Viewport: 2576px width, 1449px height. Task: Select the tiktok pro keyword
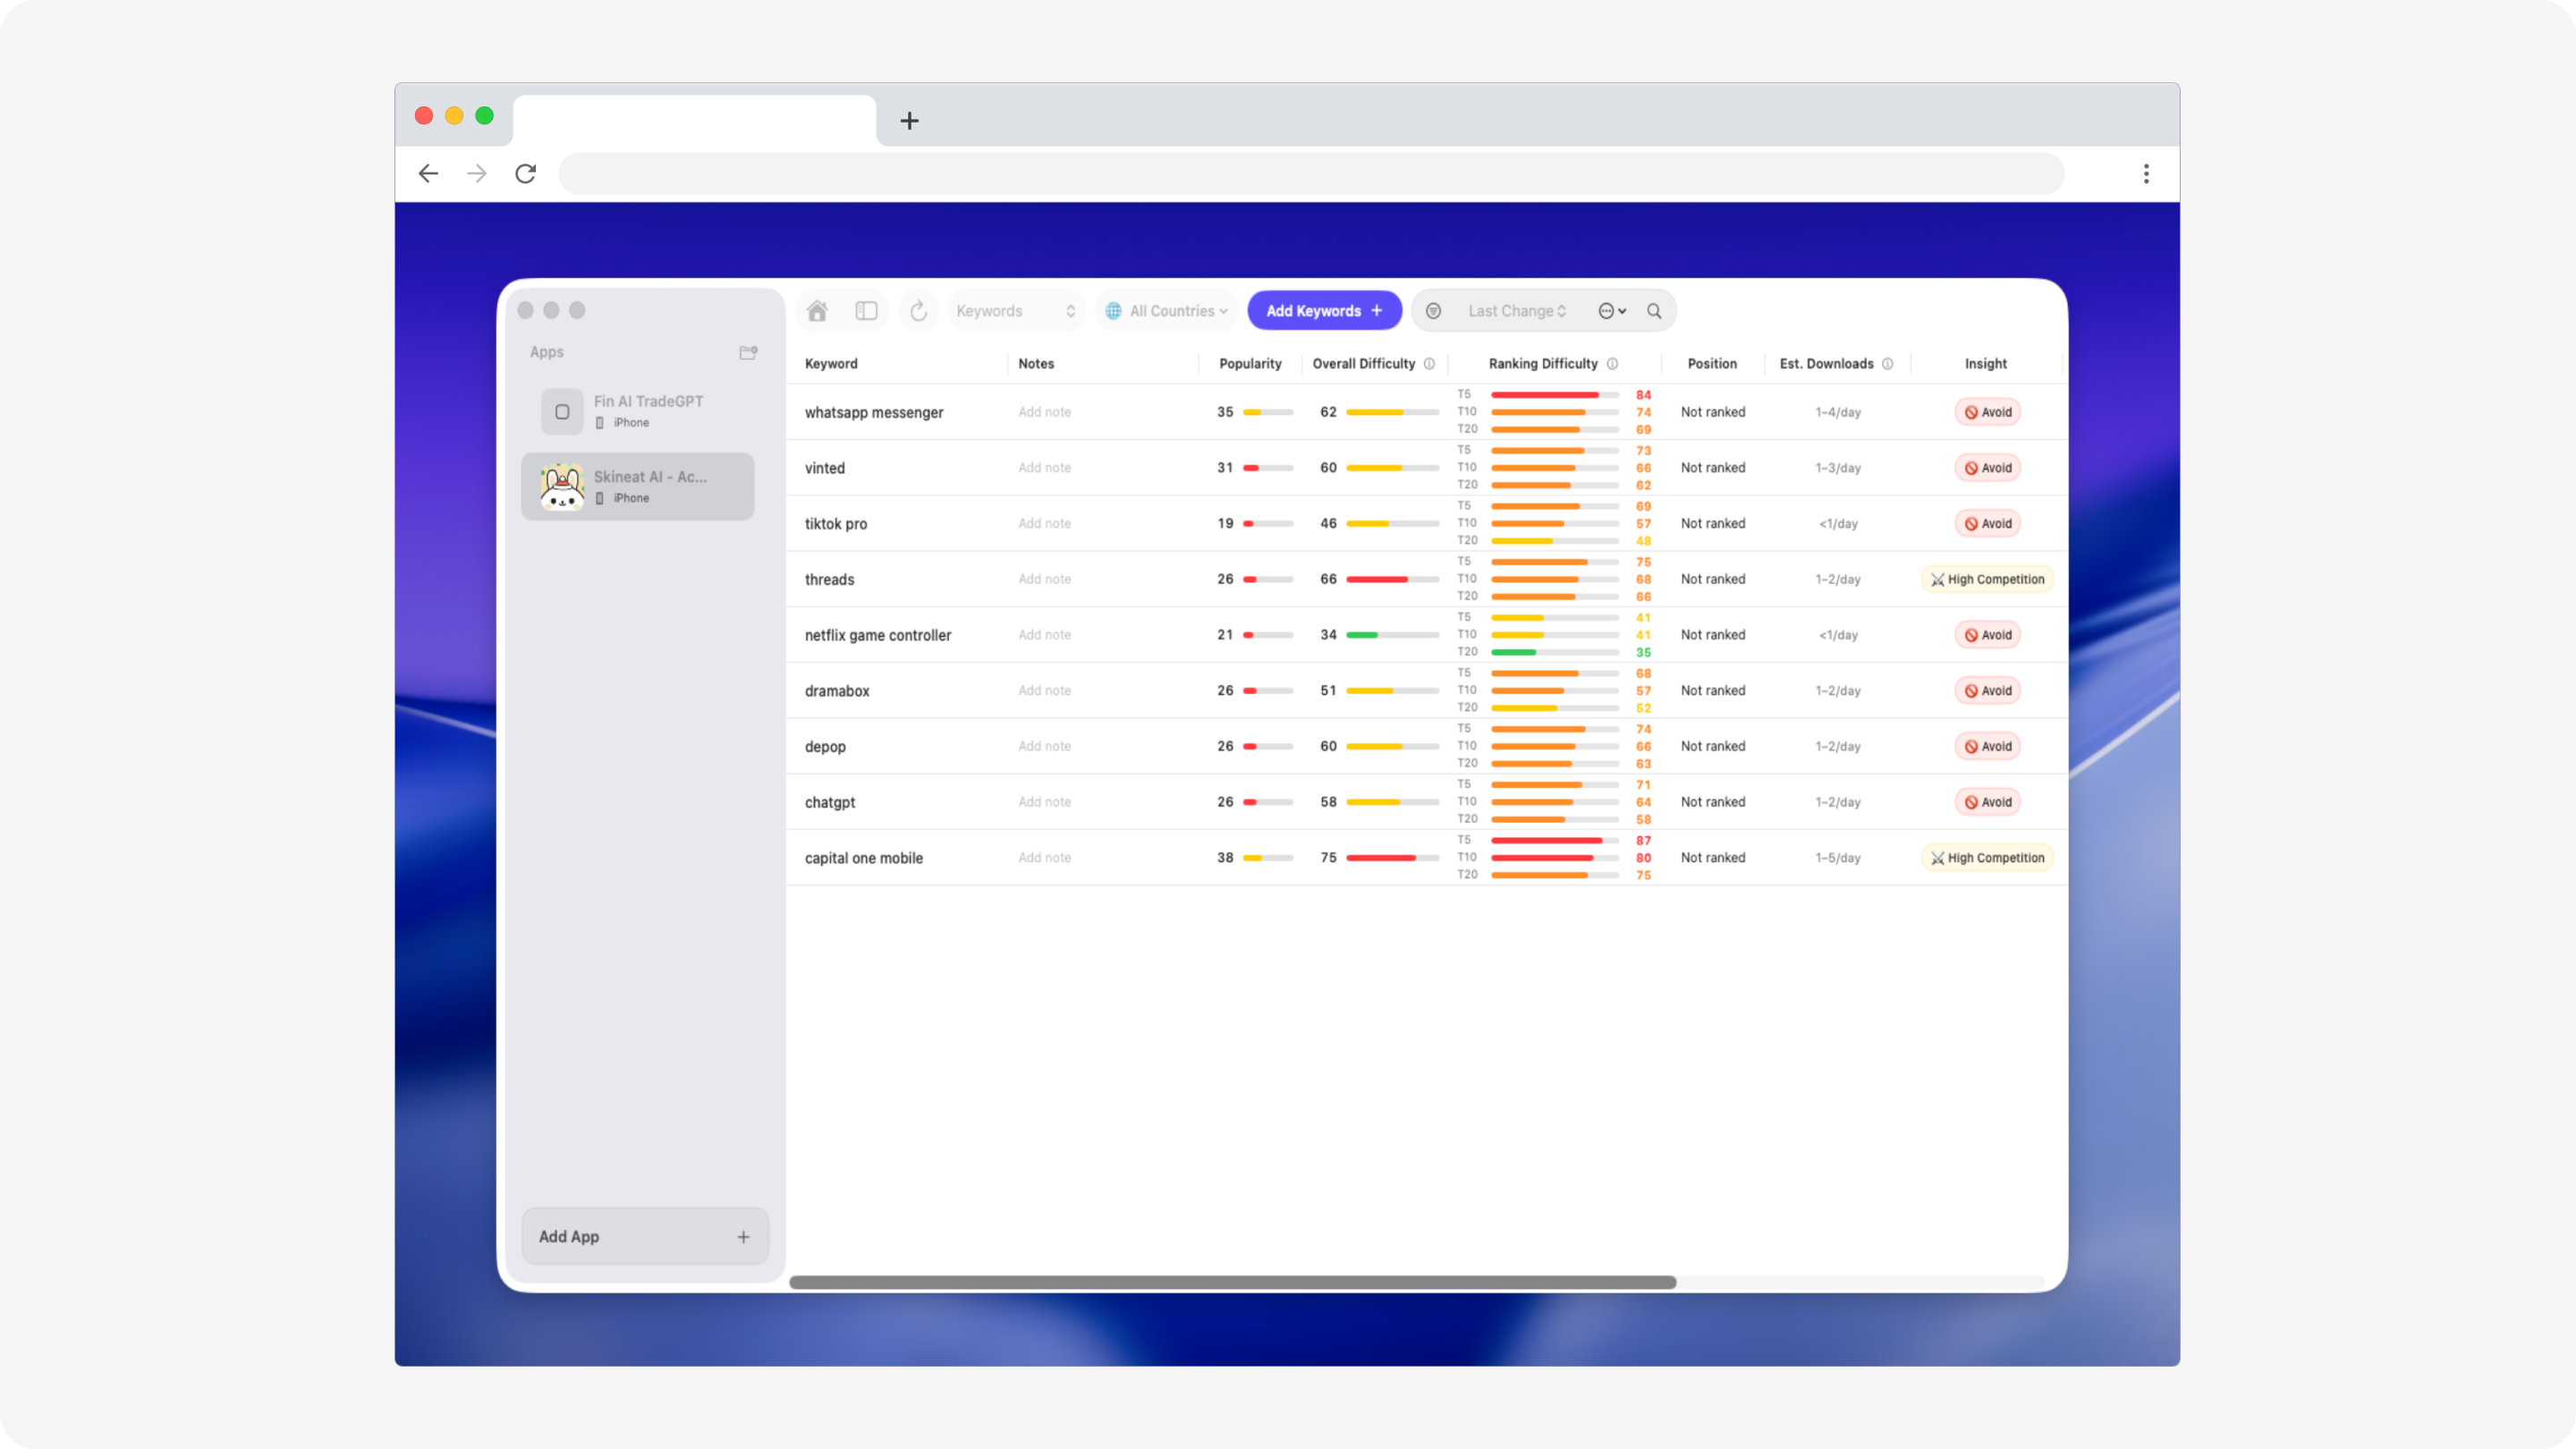point(836,524)
